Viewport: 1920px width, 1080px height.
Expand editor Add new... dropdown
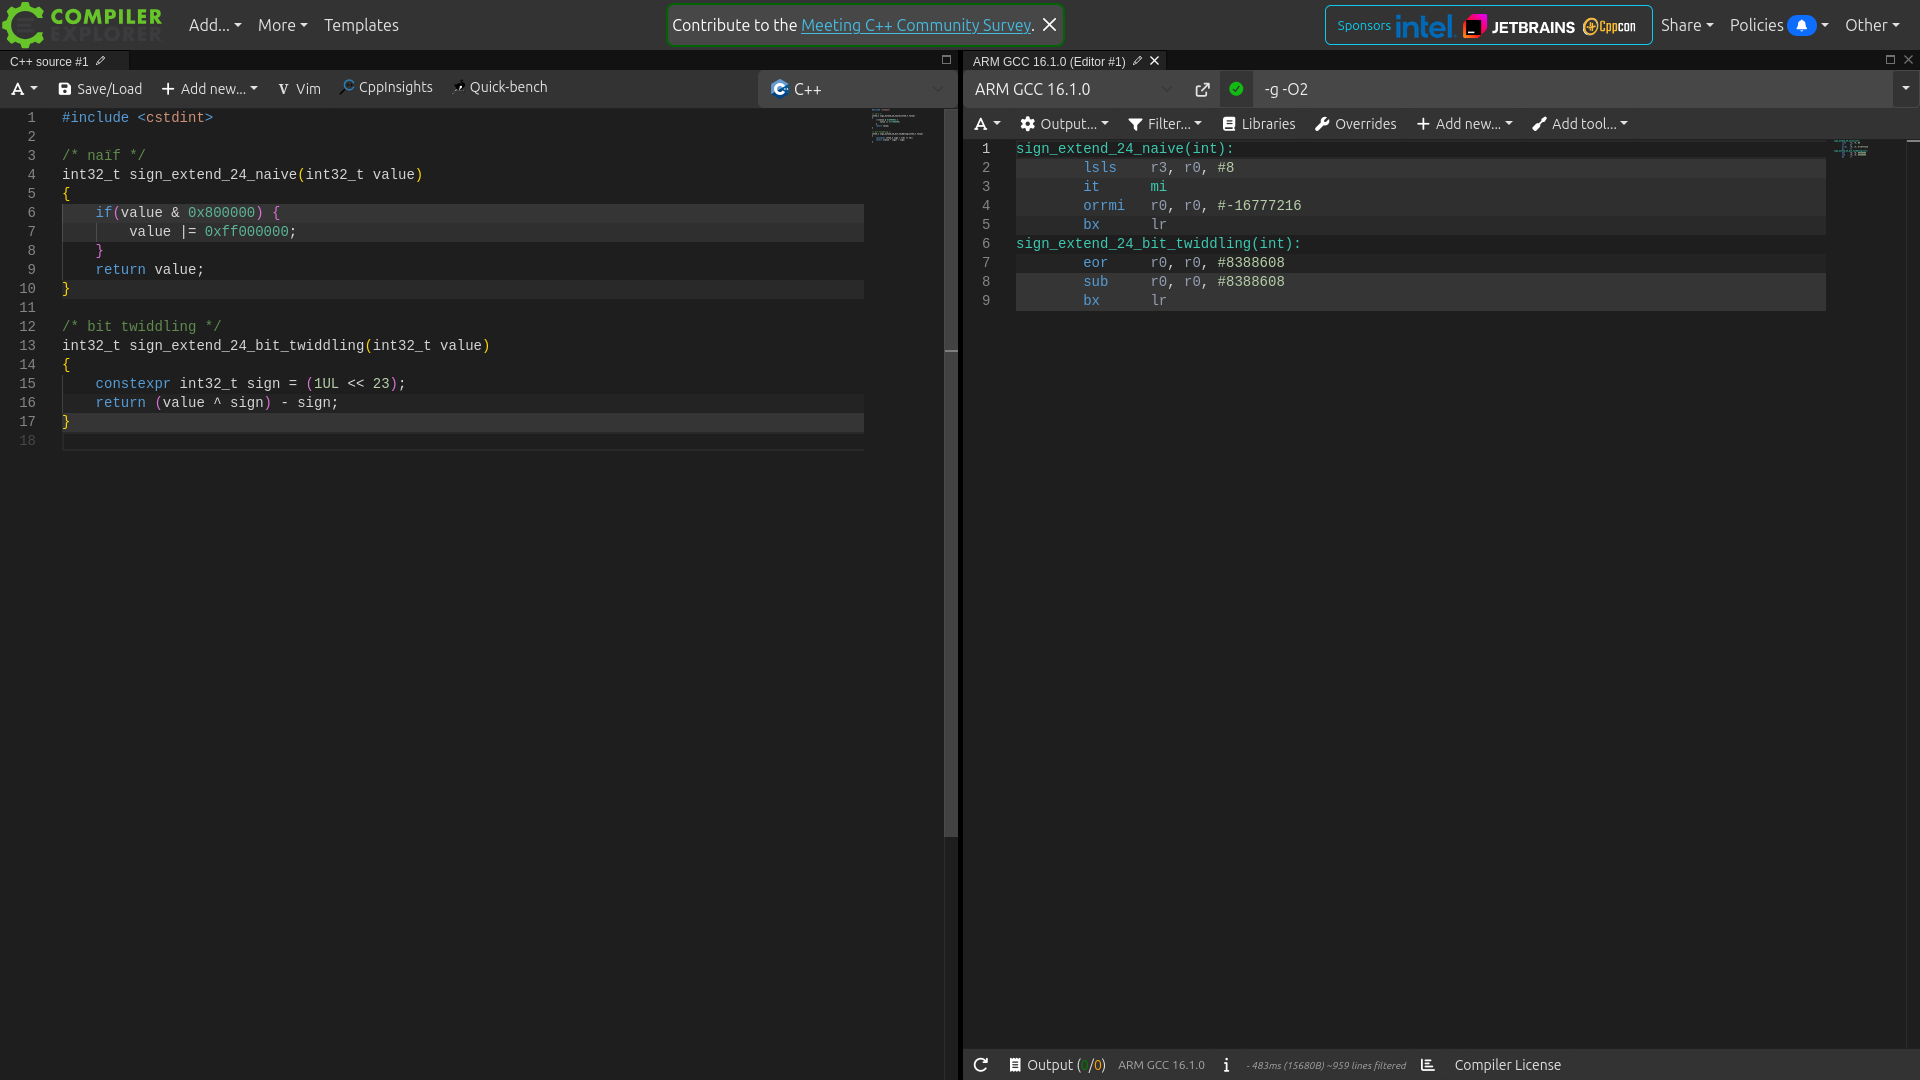point(209,89)
